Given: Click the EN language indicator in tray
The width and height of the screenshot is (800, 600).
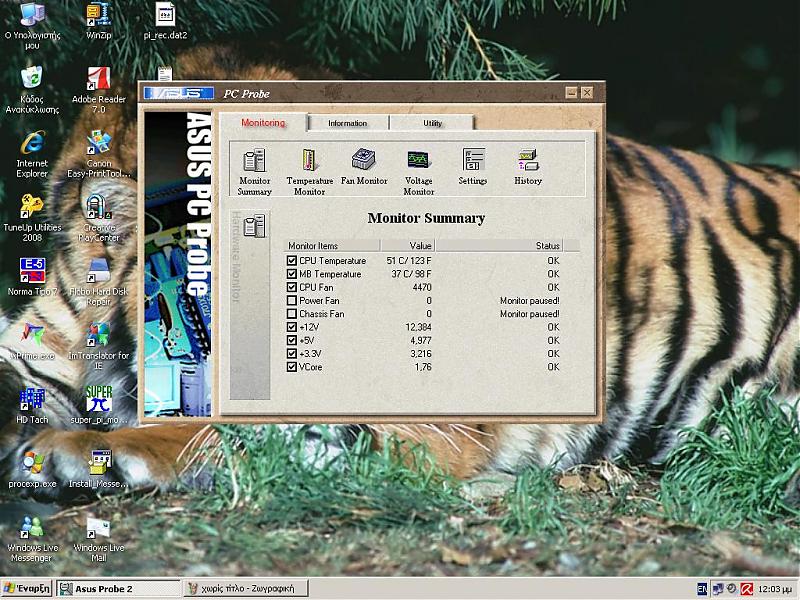Looking at the screenshot, I should [x=702, y=589].
